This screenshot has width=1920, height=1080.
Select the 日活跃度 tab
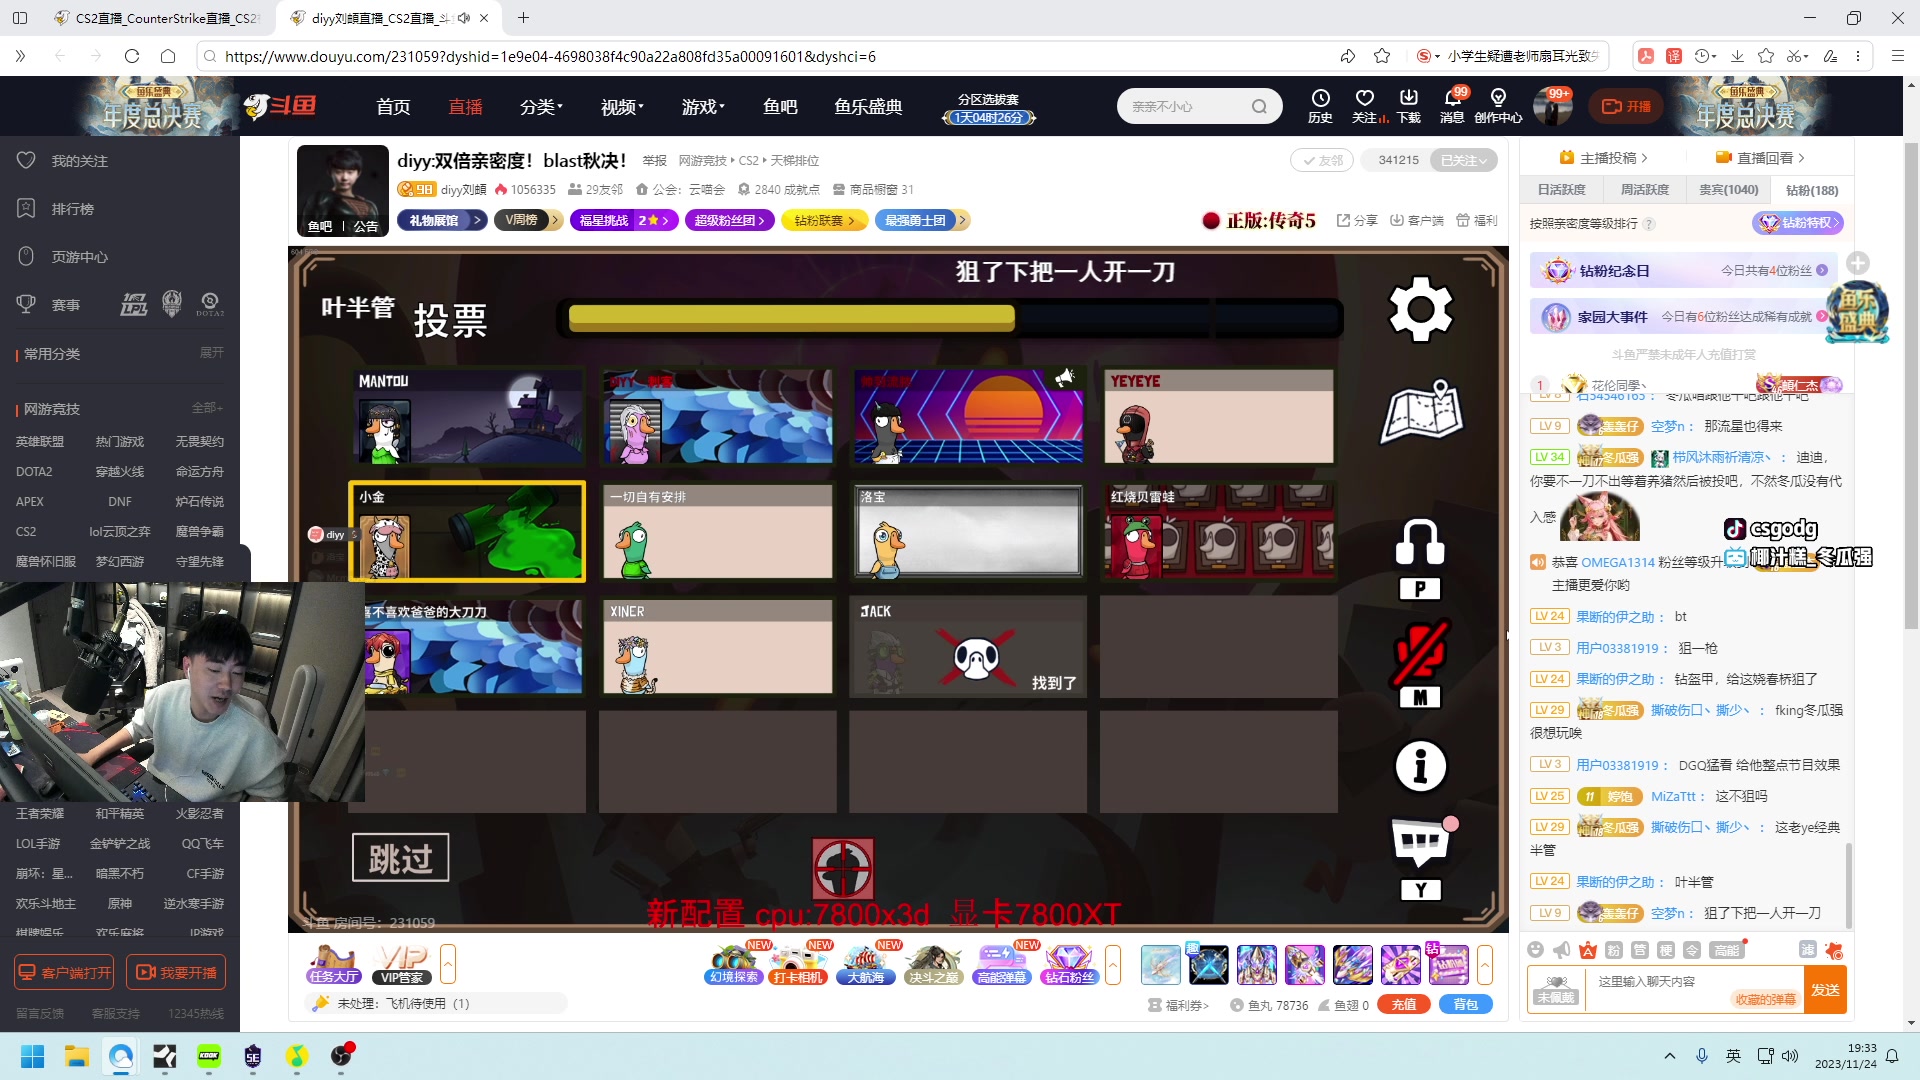1561,190
